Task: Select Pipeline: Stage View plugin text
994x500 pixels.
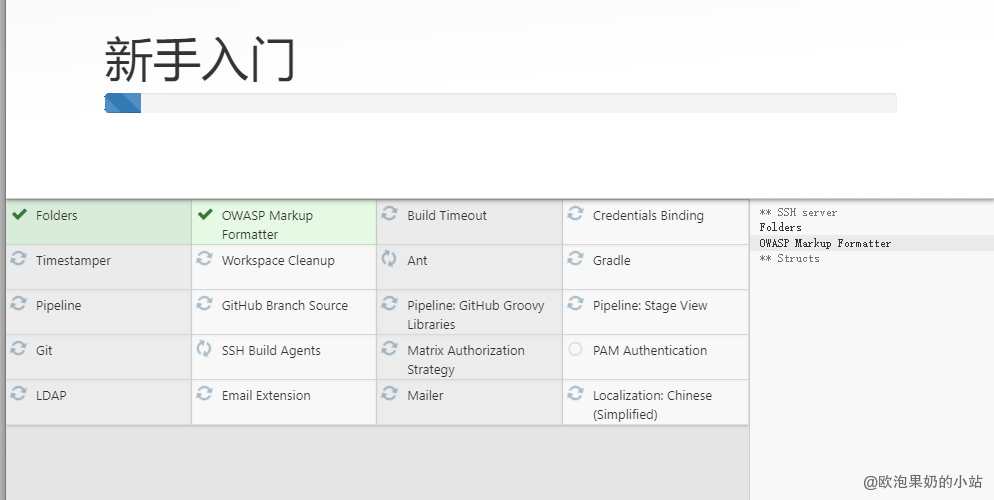Action: pos(650,305)
